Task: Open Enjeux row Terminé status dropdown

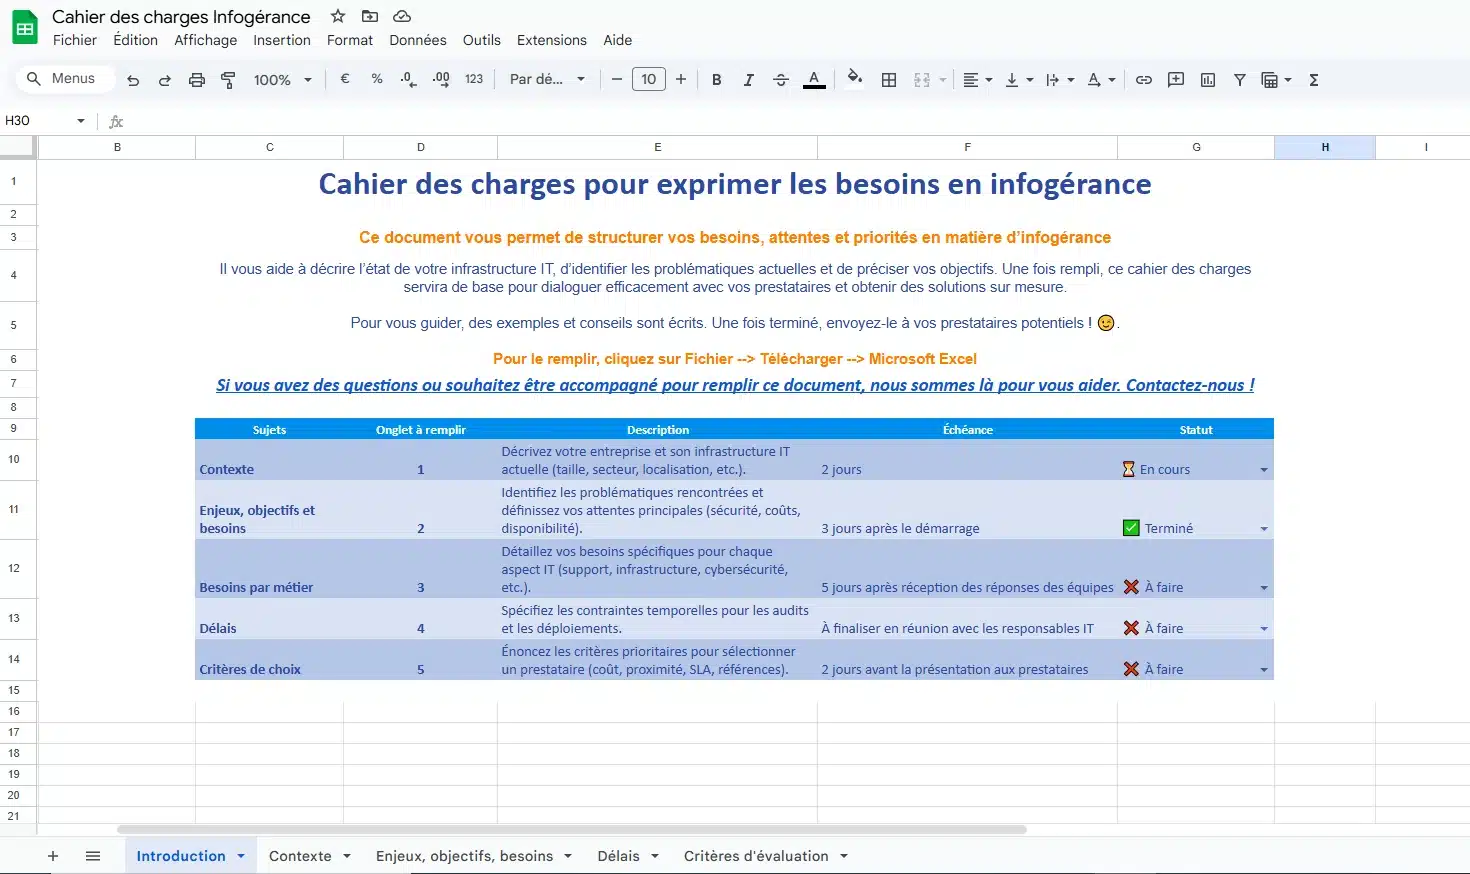Action: coord(1264,529)
